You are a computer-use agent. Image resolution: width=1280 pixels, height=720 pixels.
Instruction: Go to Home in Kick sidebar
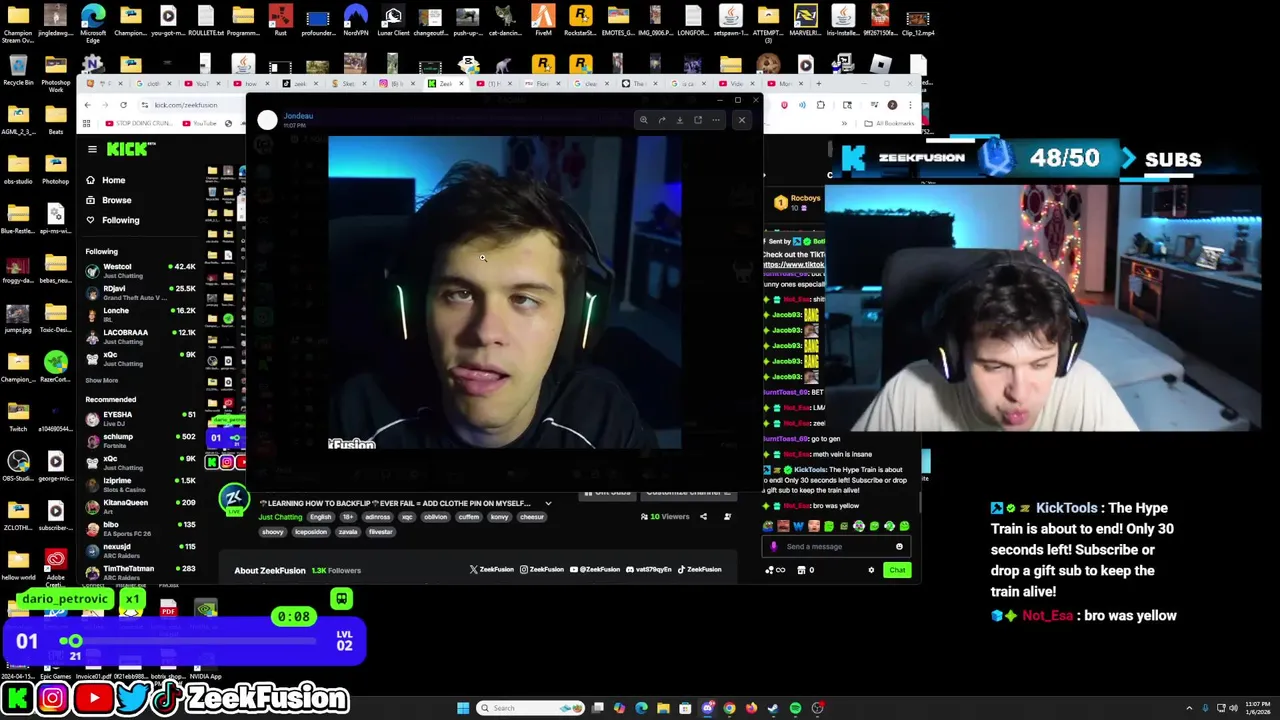click(105, 180)
